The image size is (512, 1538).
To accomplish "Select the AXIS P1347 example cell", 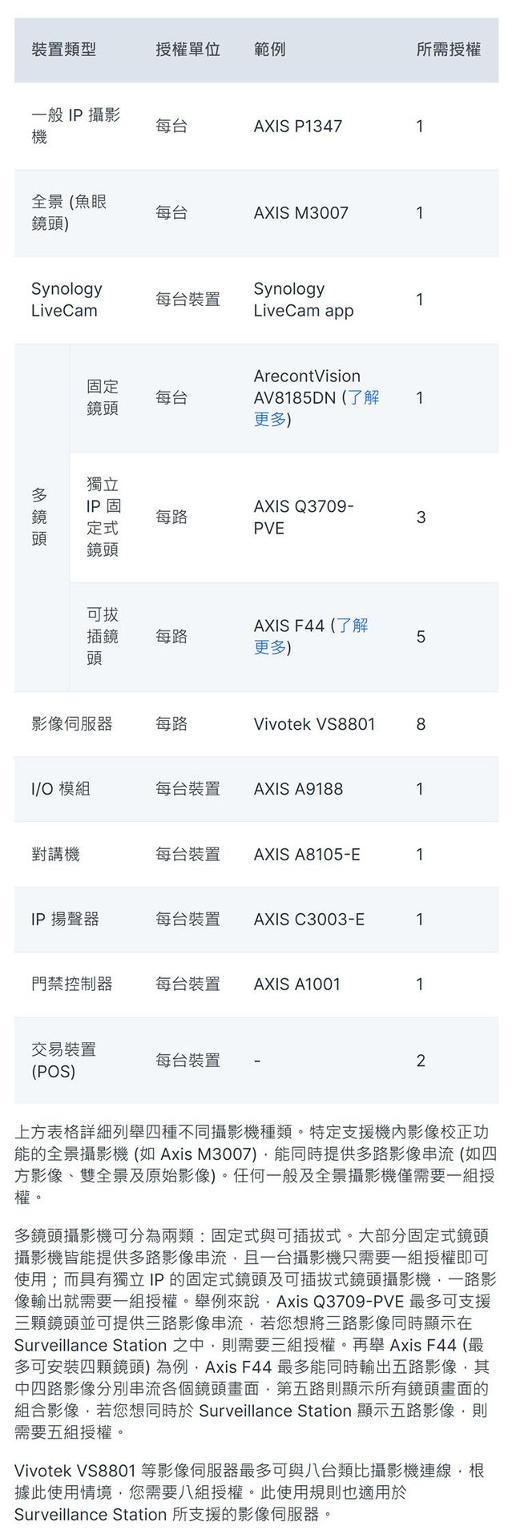I will (x=298, y=126).
